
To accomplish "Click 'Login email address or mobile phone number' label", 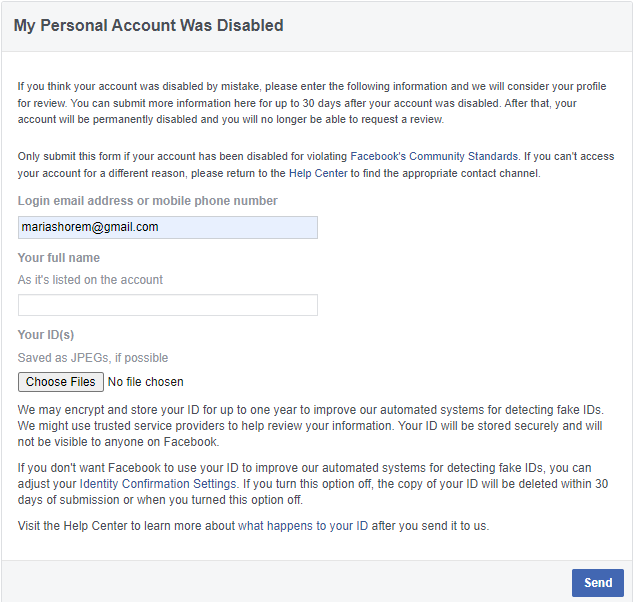I will tap(147, 201).
